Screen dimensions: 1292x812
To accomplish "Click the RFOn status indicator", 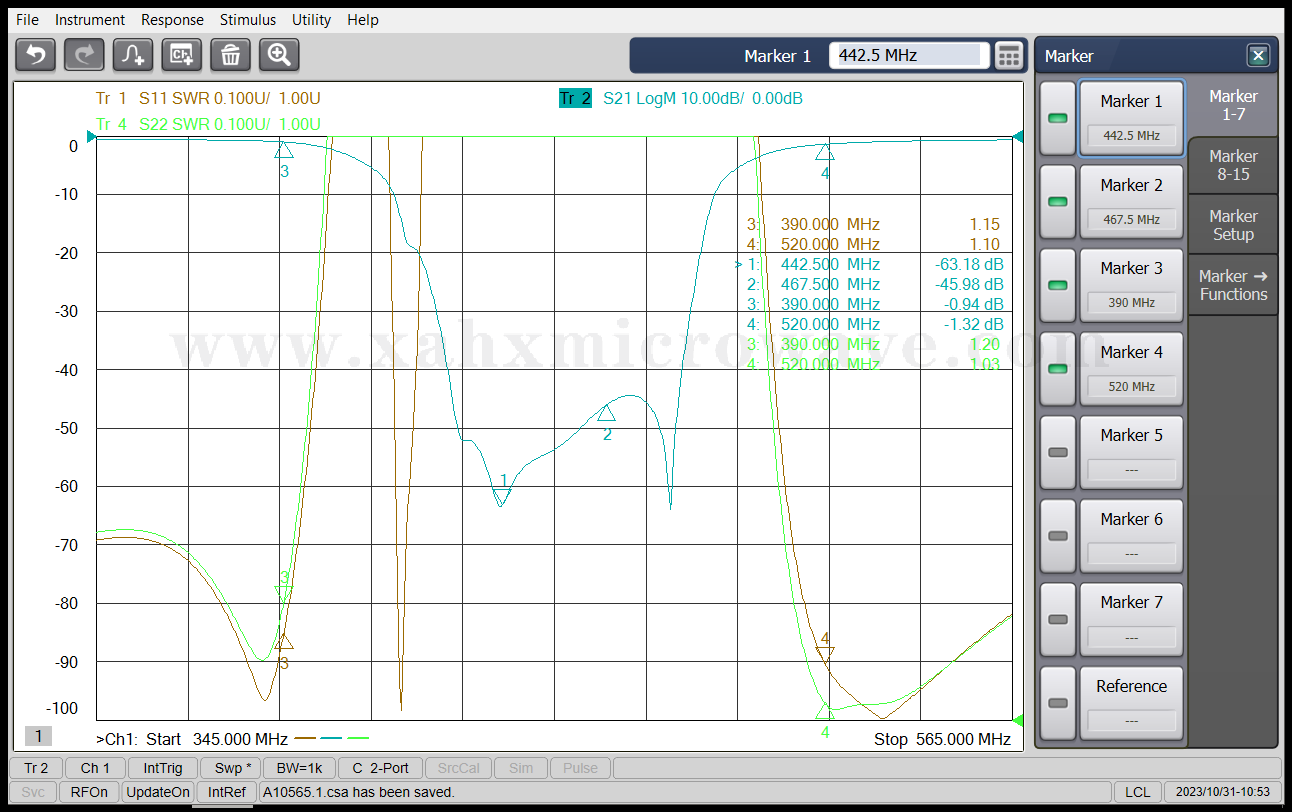I will pos(90,792).
